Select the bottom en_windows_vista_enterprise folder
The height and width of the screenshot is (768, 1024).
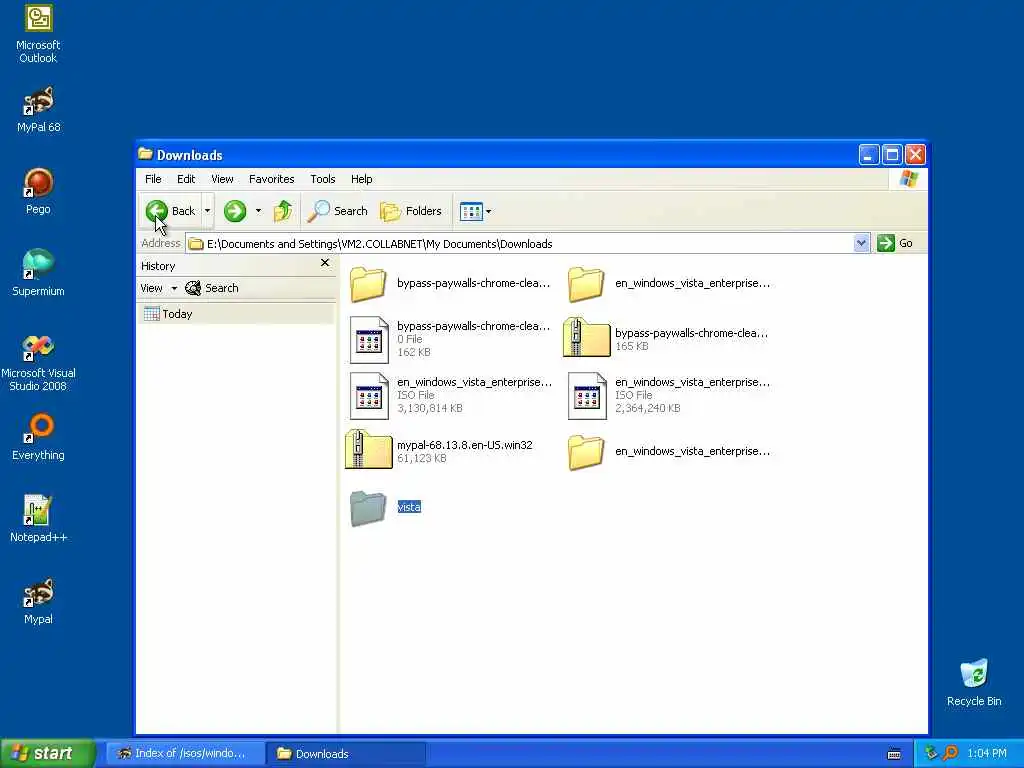pos(669,451)
